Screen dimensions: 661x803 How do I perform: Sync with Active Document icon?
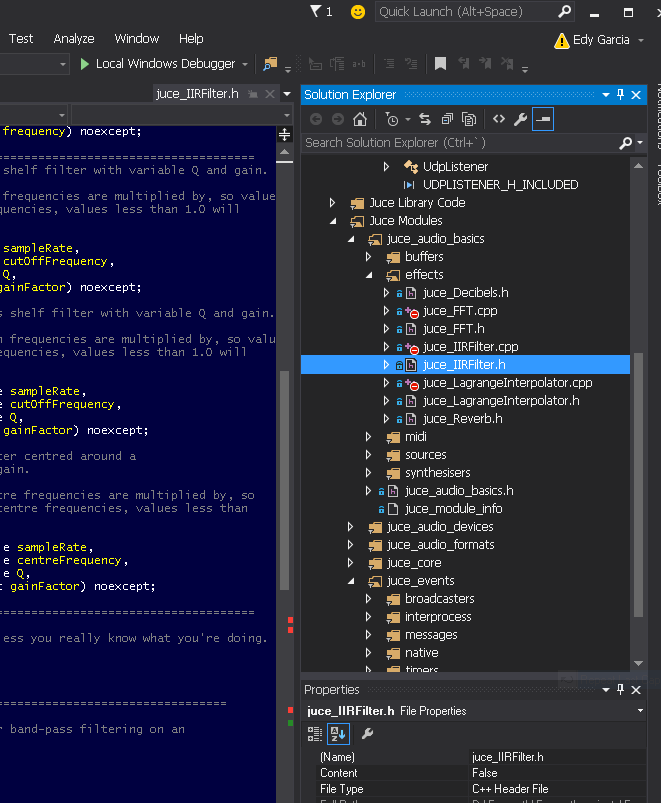pos(425,119)
